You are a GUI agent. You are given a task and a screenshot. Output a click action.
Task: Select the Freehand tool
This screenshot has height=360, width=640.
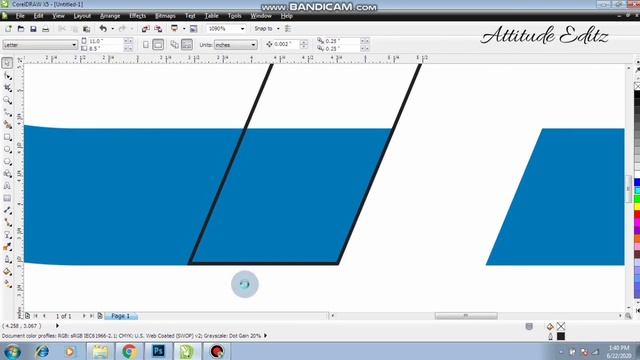(x=7, y=113)
